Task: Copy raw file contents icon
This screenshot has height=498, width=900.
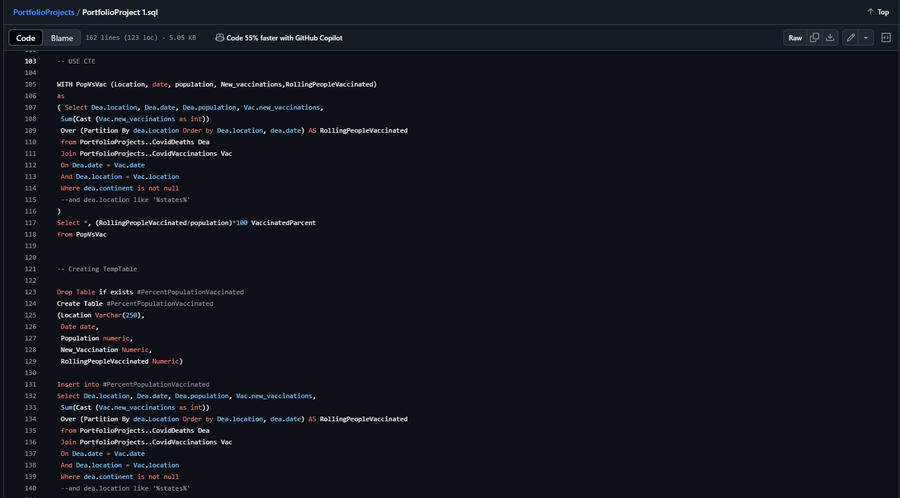Action: 815,38
